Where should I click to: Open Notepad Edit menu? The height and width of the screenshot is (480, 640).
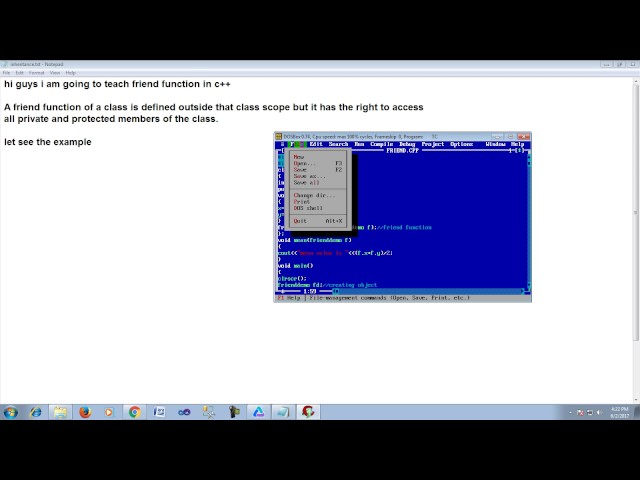click(x=20, y=73)
